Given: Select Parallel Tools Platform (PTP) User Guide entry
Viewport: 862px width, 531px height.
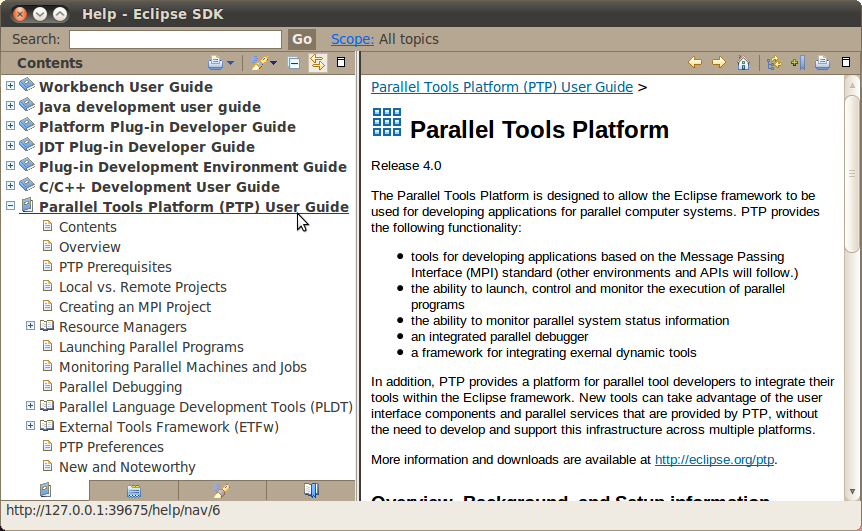Looking at the screenshot, I should (194, 207).
